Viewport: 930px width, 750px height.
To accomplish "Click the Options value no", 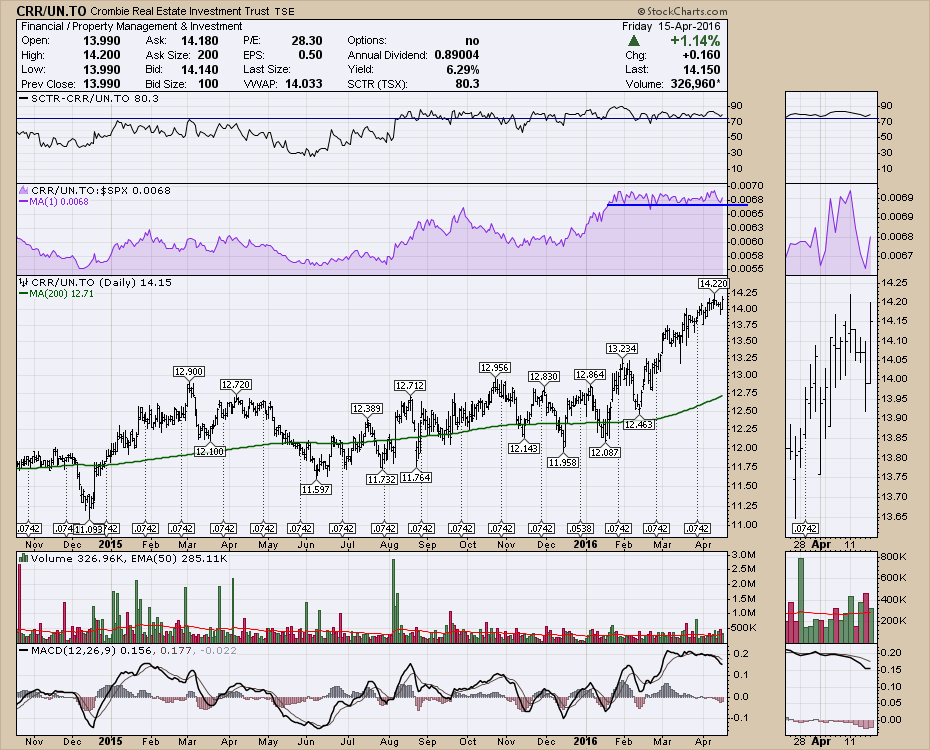I will click(x=472, y=40).
